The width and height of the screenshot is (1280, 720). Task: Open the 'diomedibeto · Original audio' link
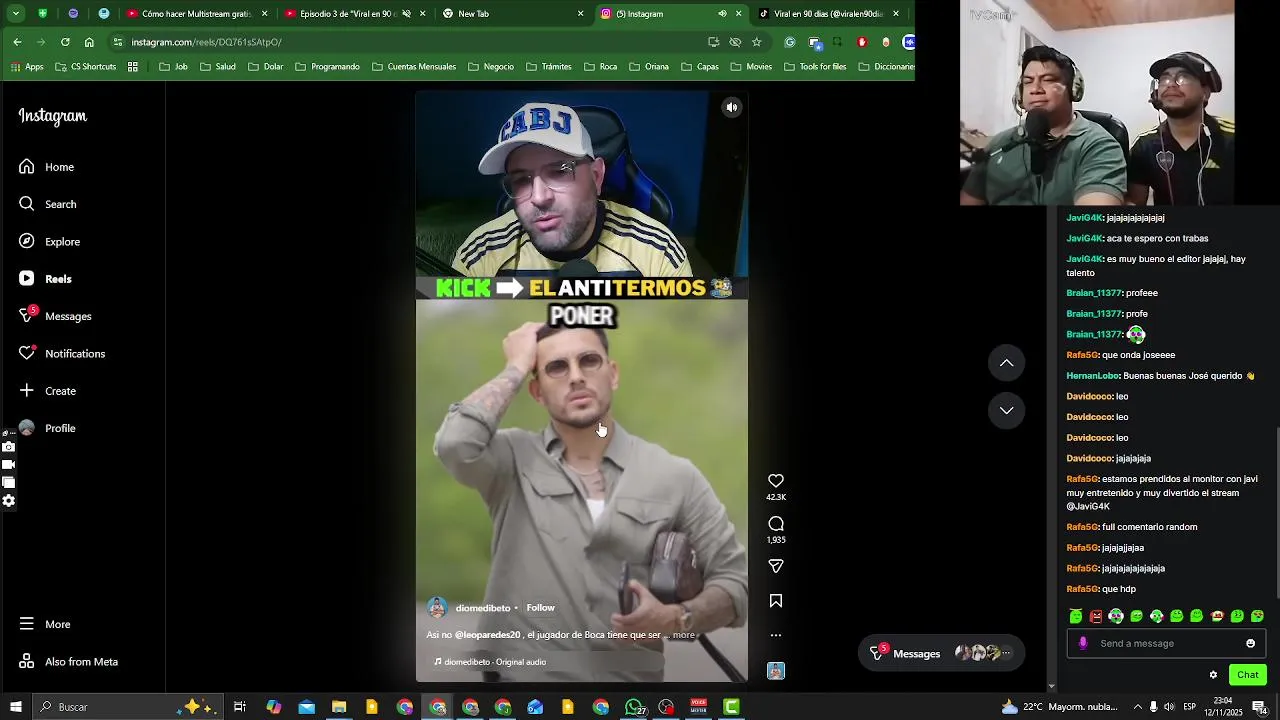[491, 662]
